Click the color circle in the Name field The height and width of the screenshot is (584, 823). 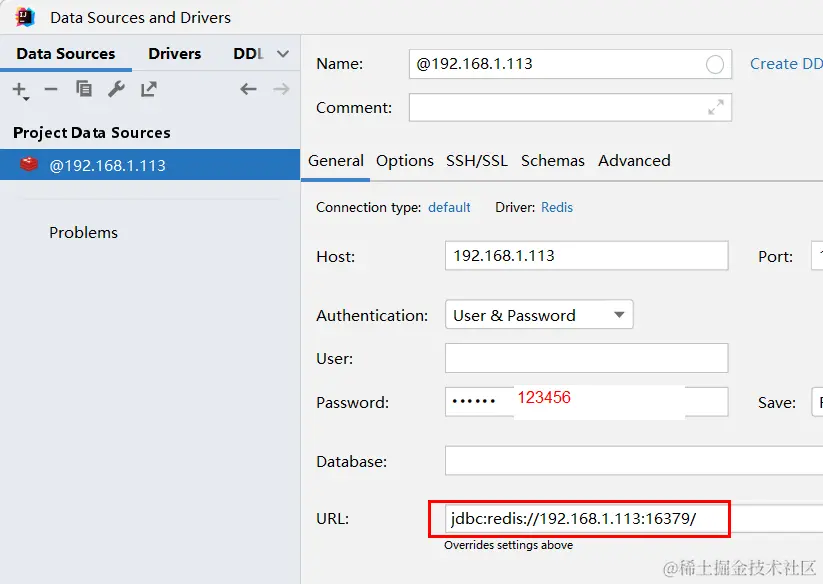click(x=714, y=65)
